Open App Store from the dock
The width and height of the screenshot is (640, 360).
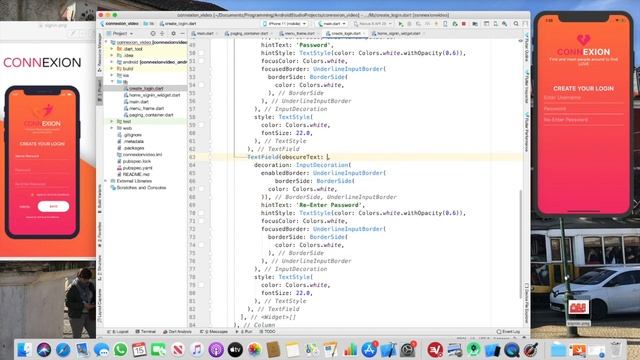[369, 350]
